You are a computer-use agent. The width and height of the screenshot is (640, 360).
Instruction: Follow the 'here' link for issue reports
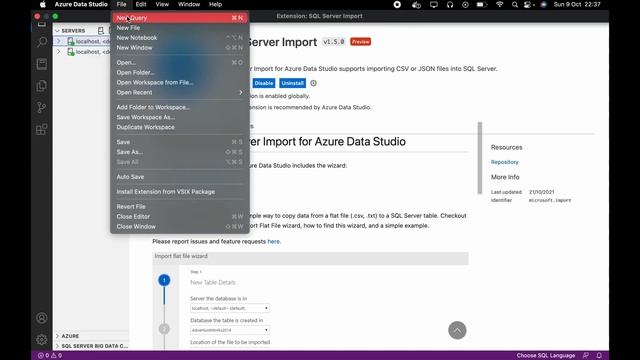(x=273, y=242)
